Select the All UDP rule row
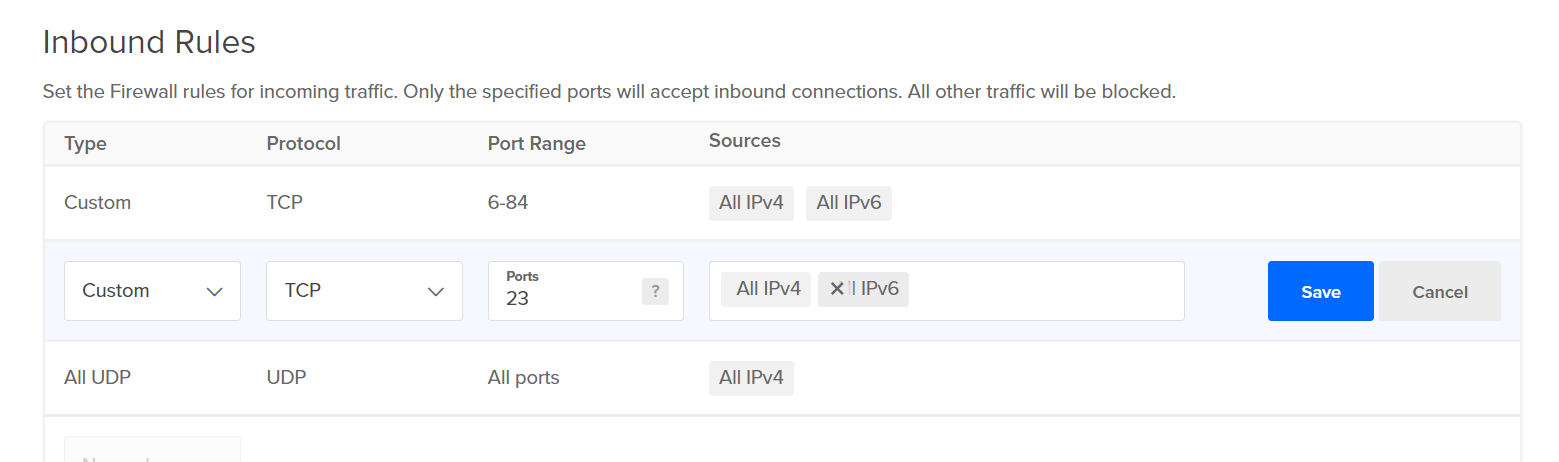 (x=98, y=378)
